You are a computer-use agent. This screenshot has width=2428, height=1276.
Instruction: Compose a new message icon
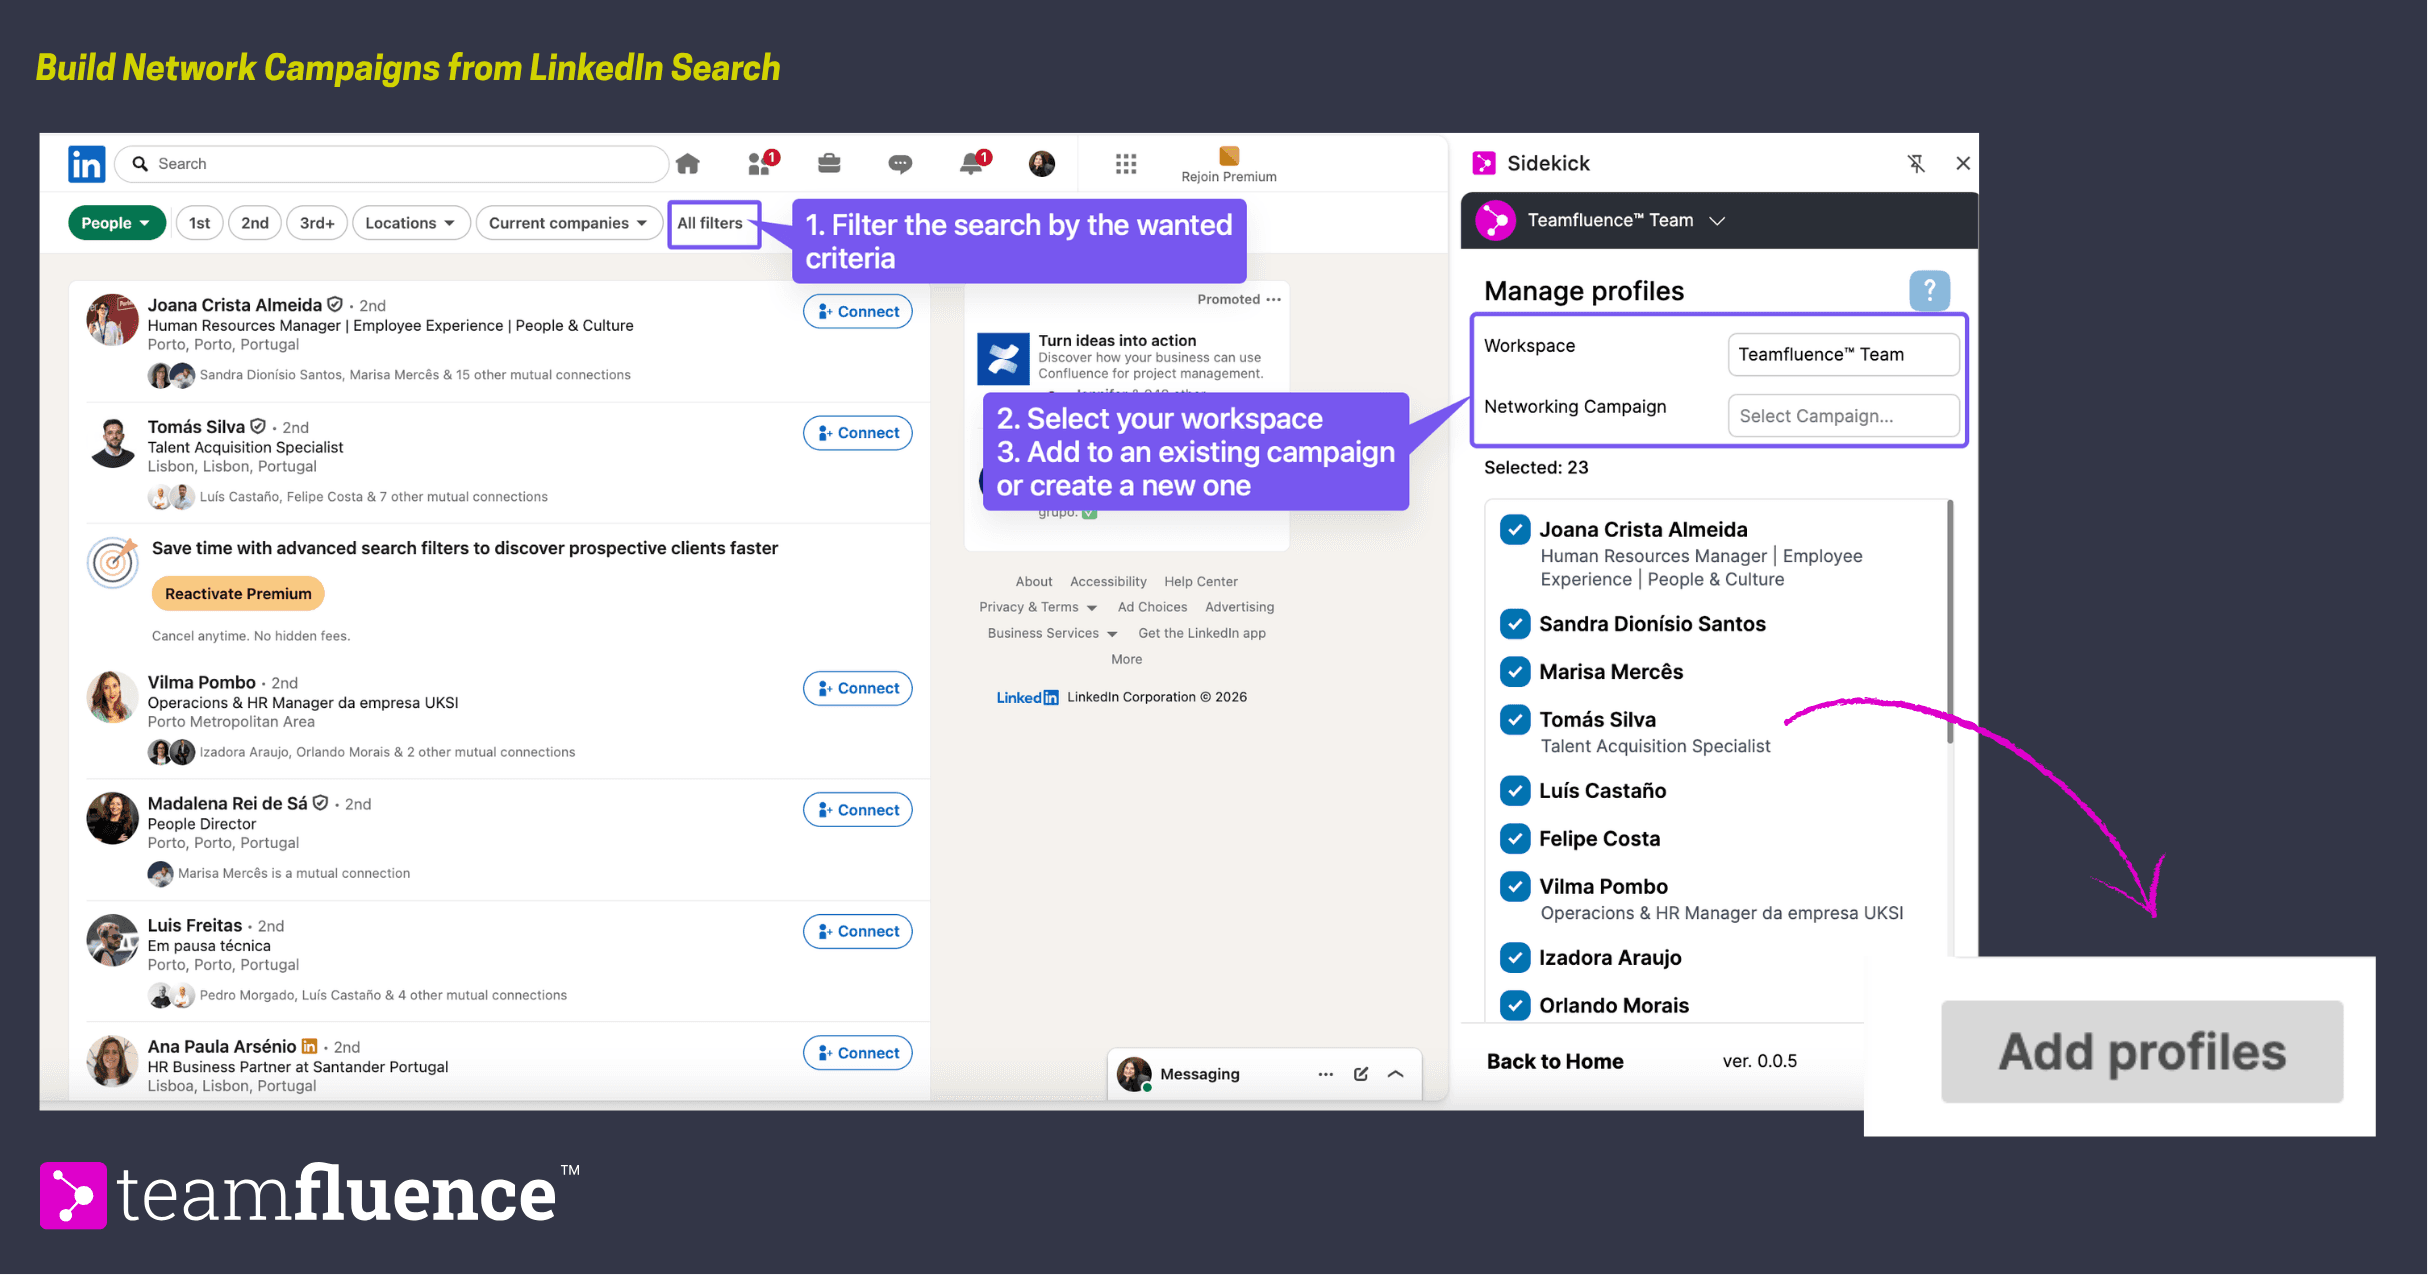(x=1361, y=1074)
